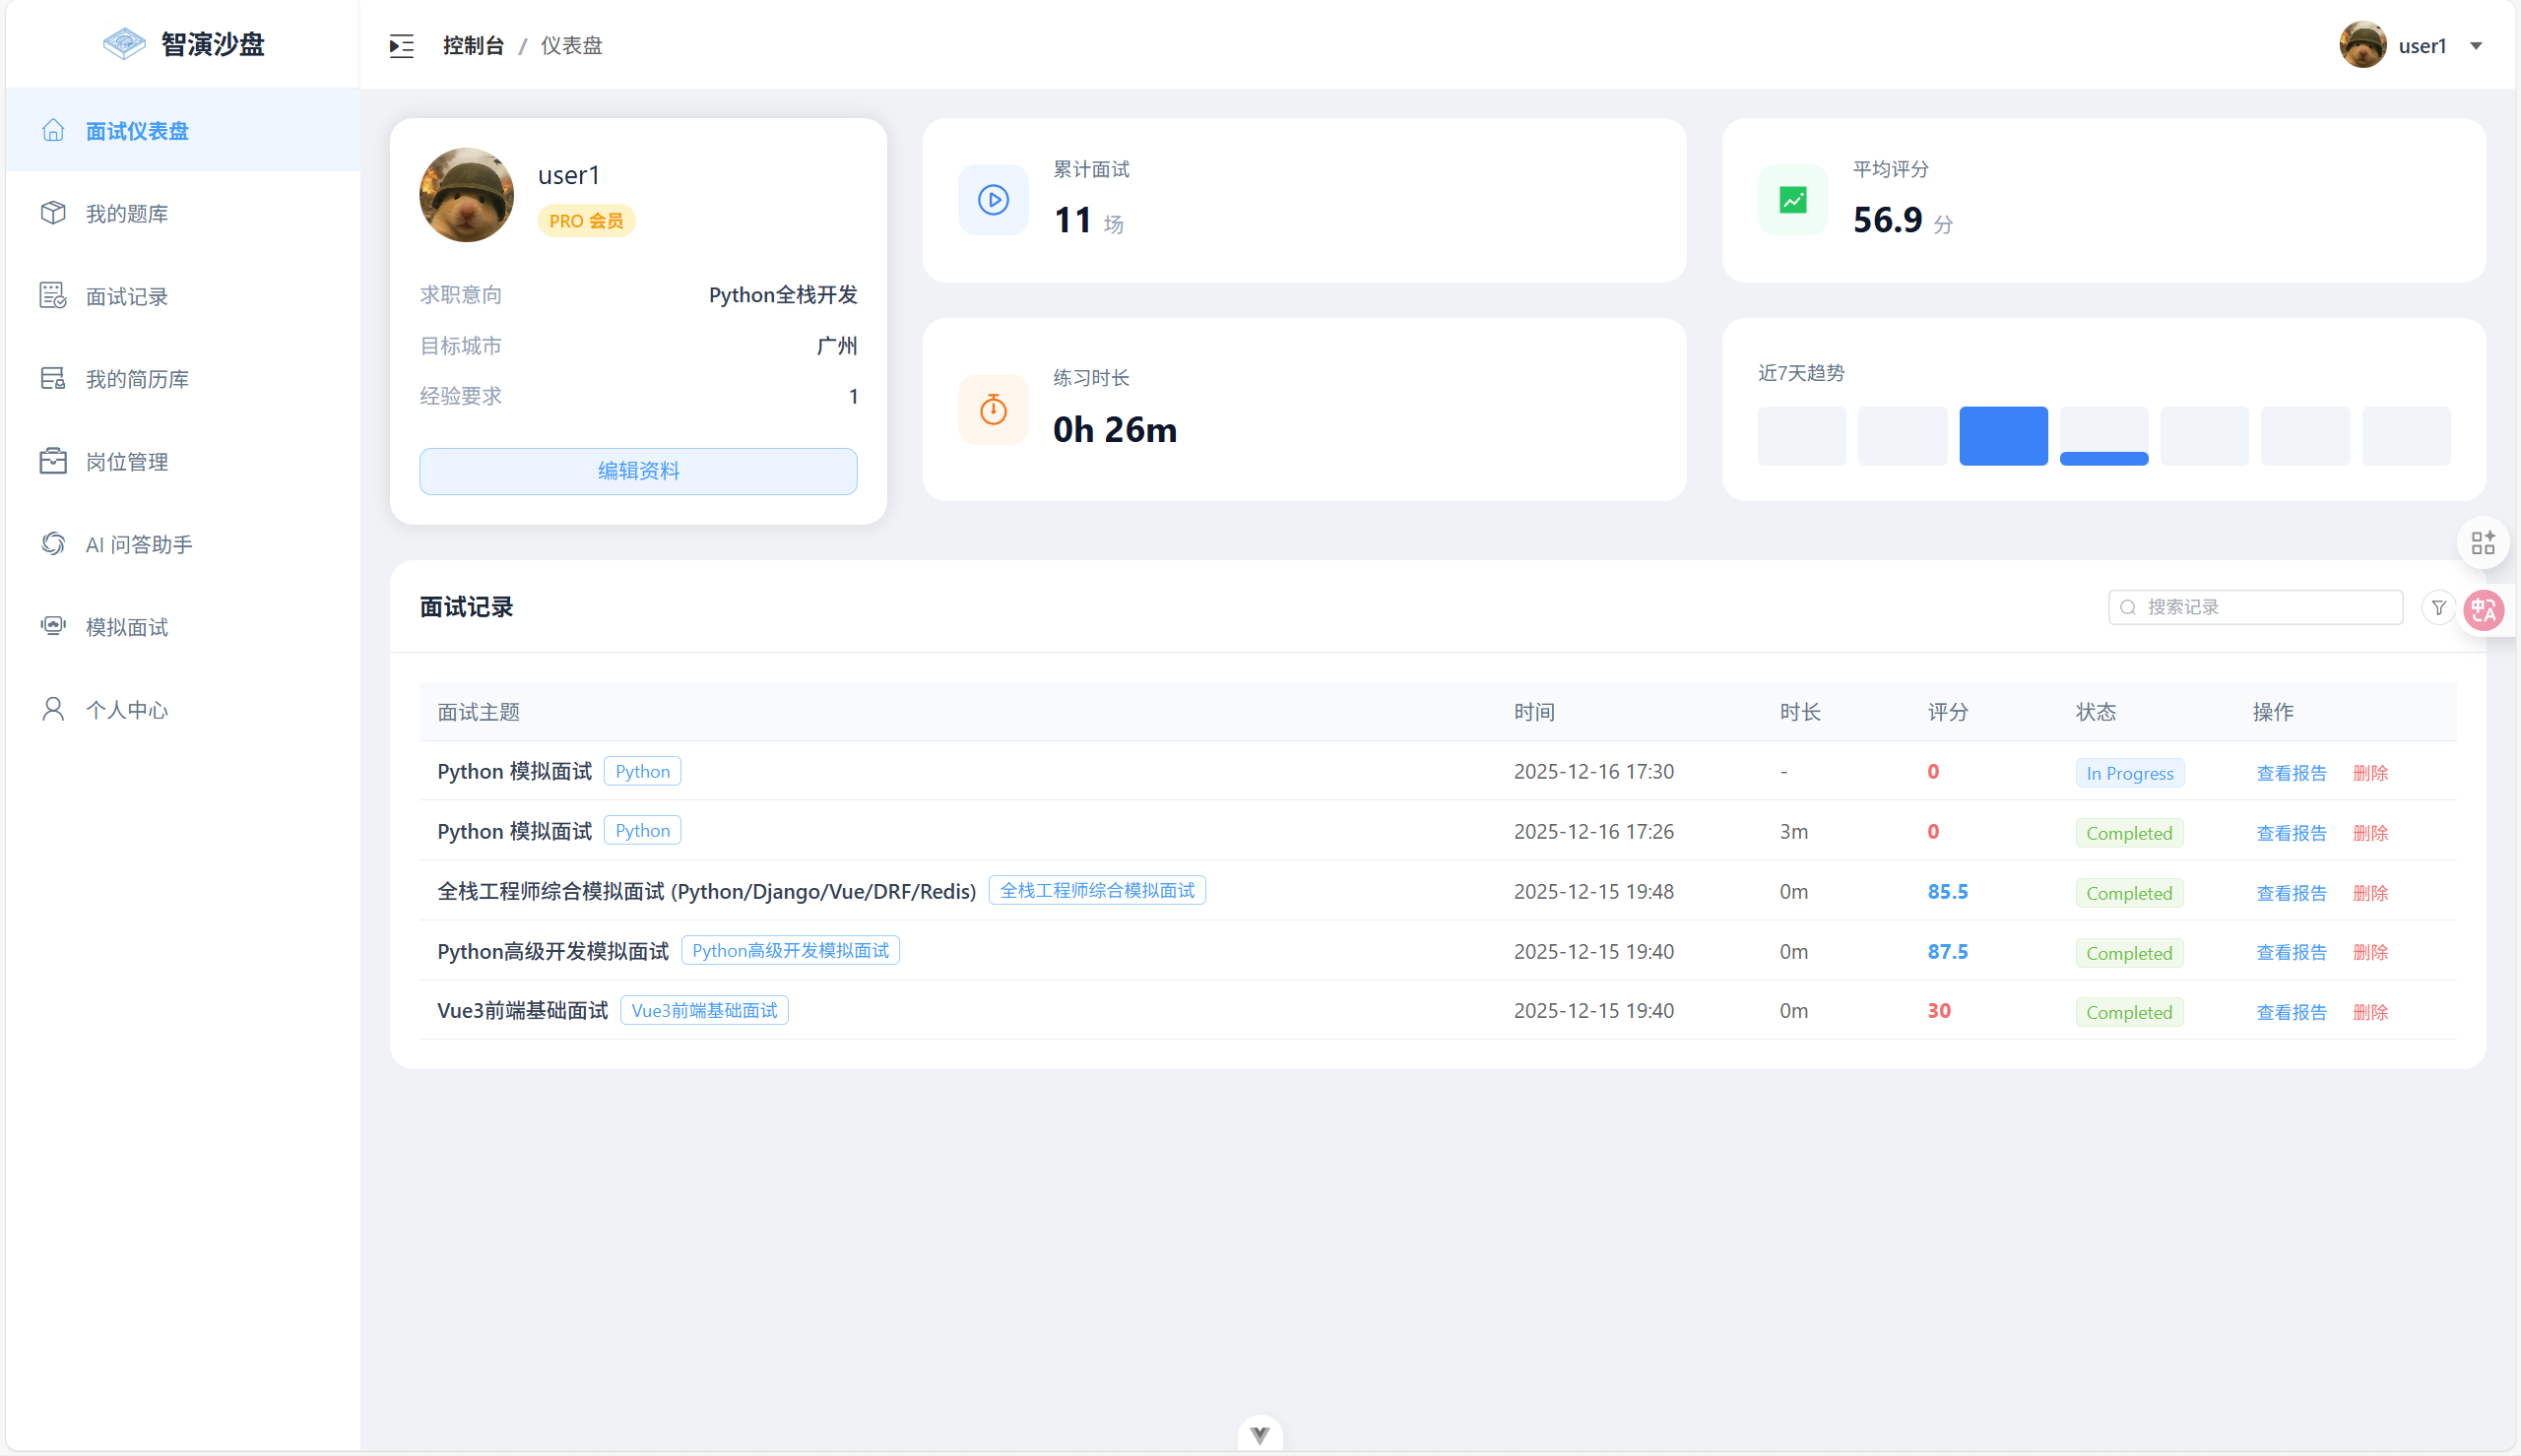2521x1456 pixels.
Task: Open the floating grid widget icon
Action: tap(2482, 543)
